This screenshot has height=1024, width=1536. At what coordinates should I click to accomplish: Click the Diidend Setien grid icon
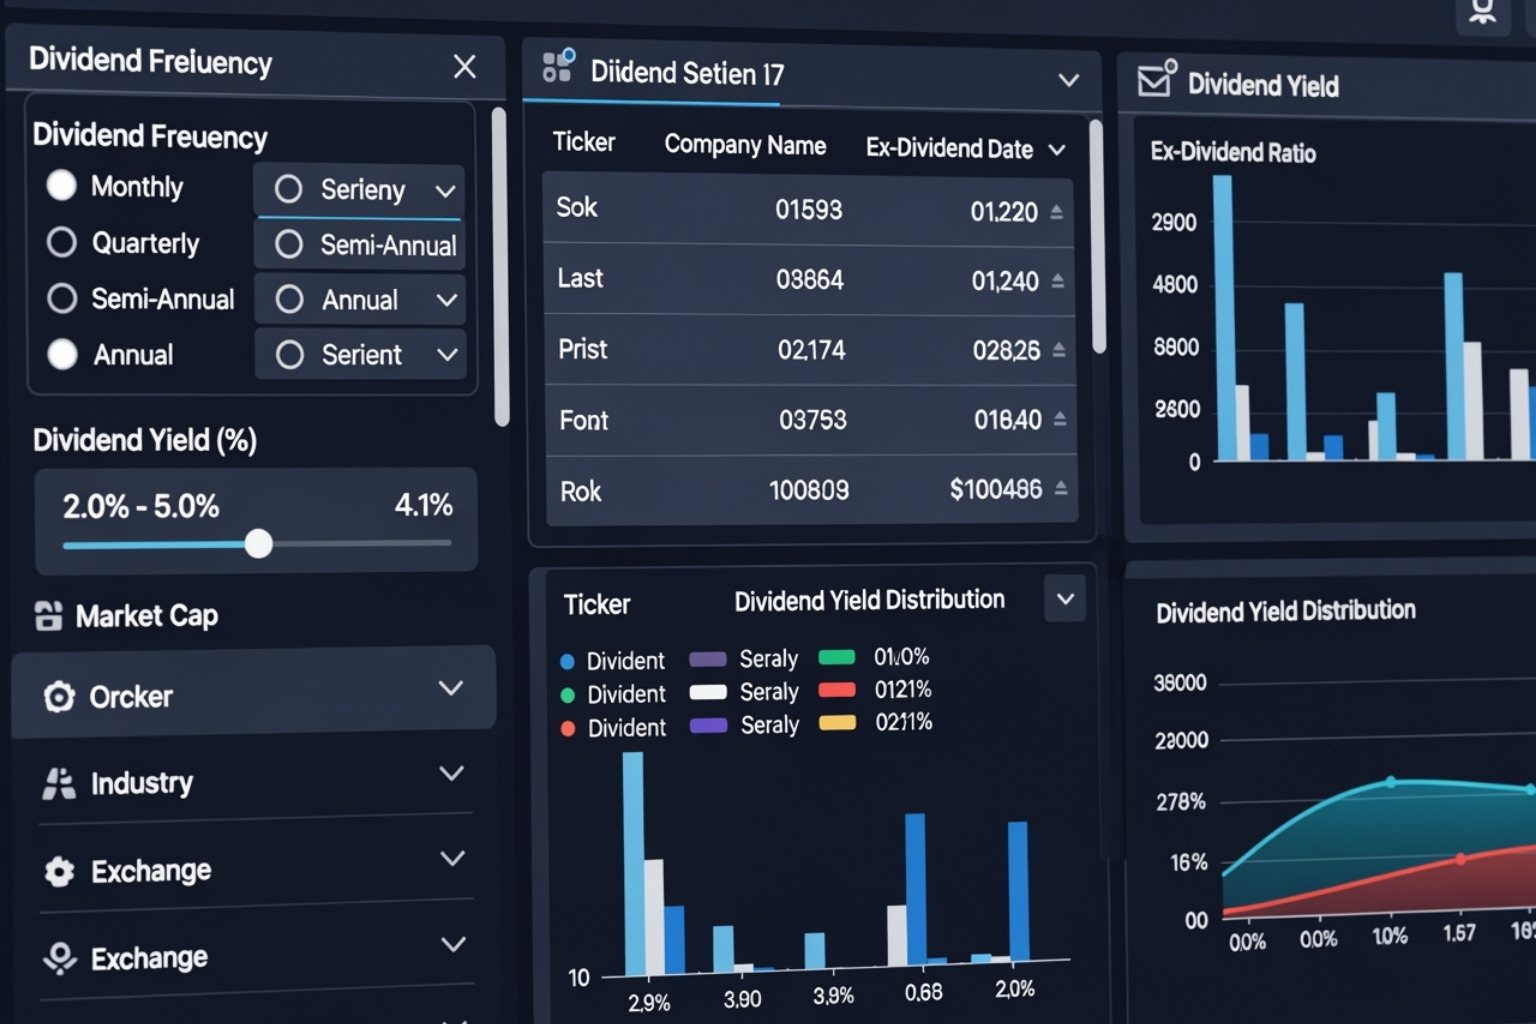click(x=558, y=66)
